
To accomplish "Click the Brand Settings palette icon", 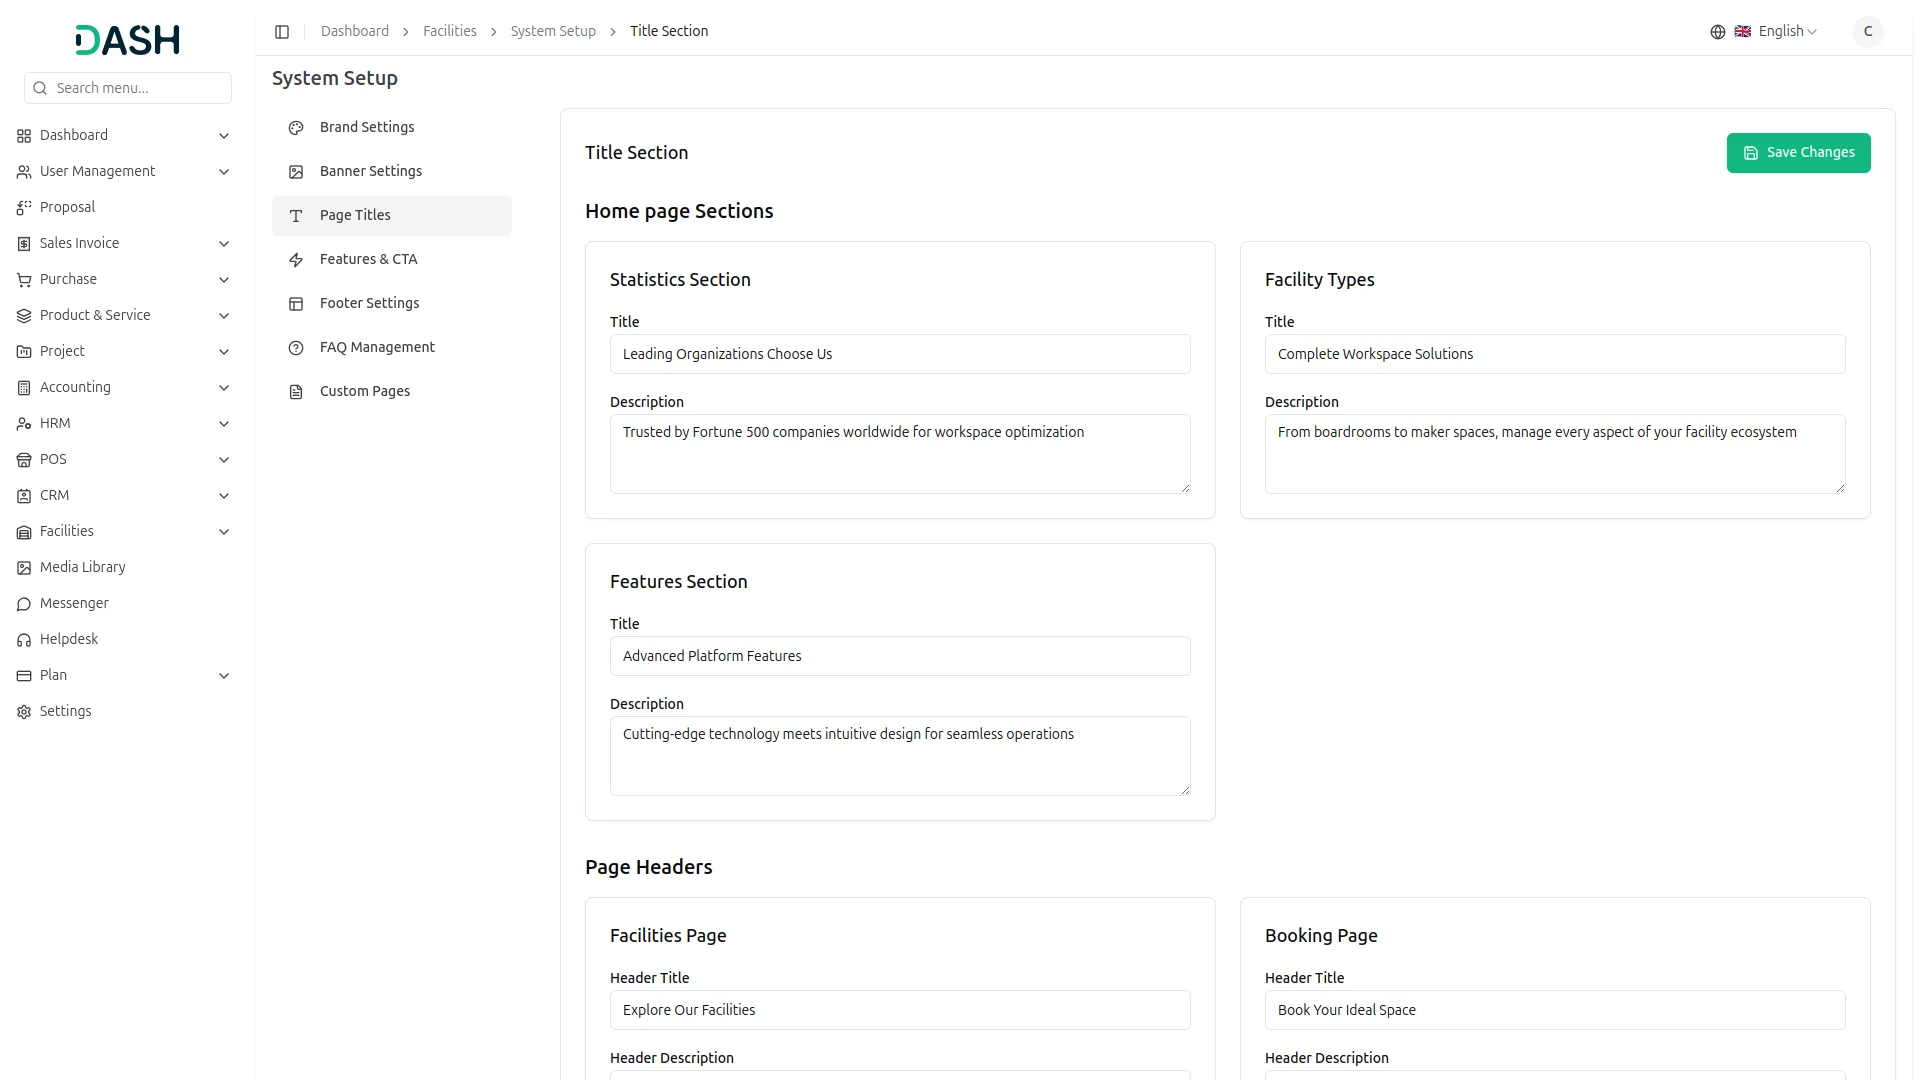I will (296, 128).
